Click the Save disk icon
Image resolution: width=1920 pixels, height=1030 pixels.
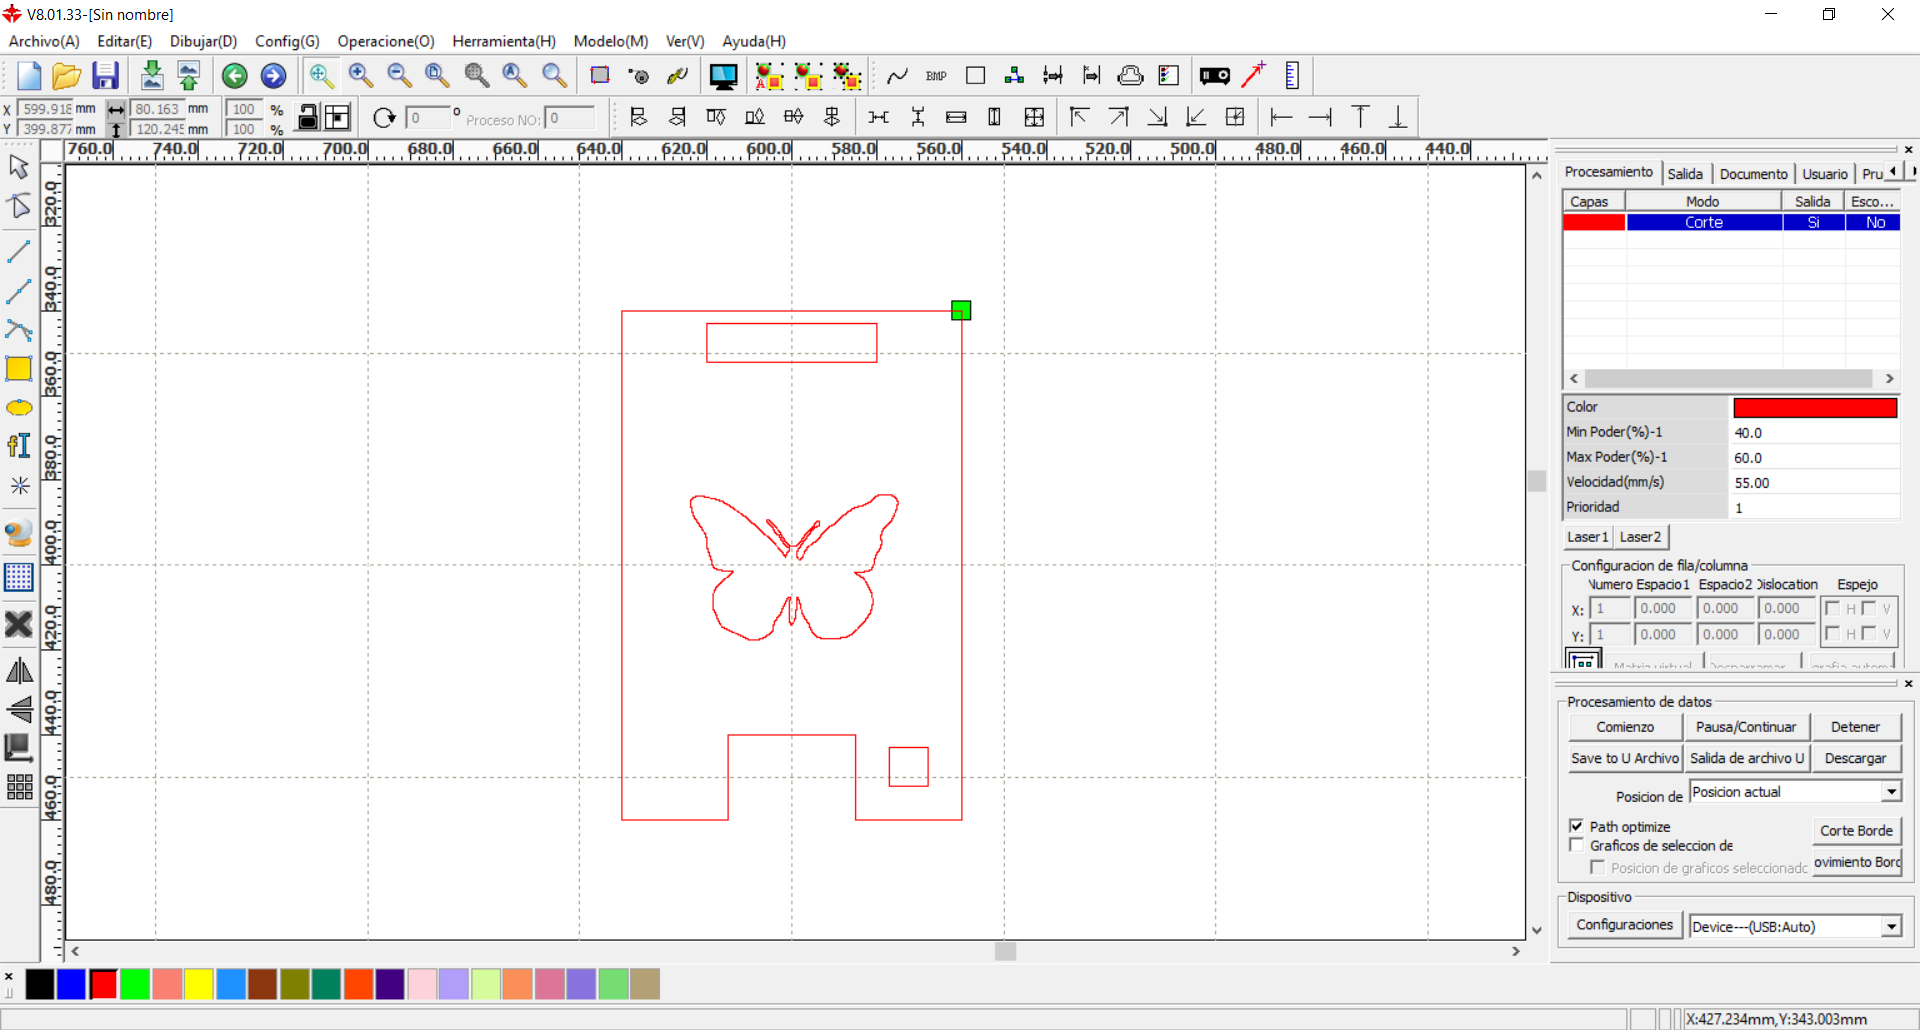(105, 76)
